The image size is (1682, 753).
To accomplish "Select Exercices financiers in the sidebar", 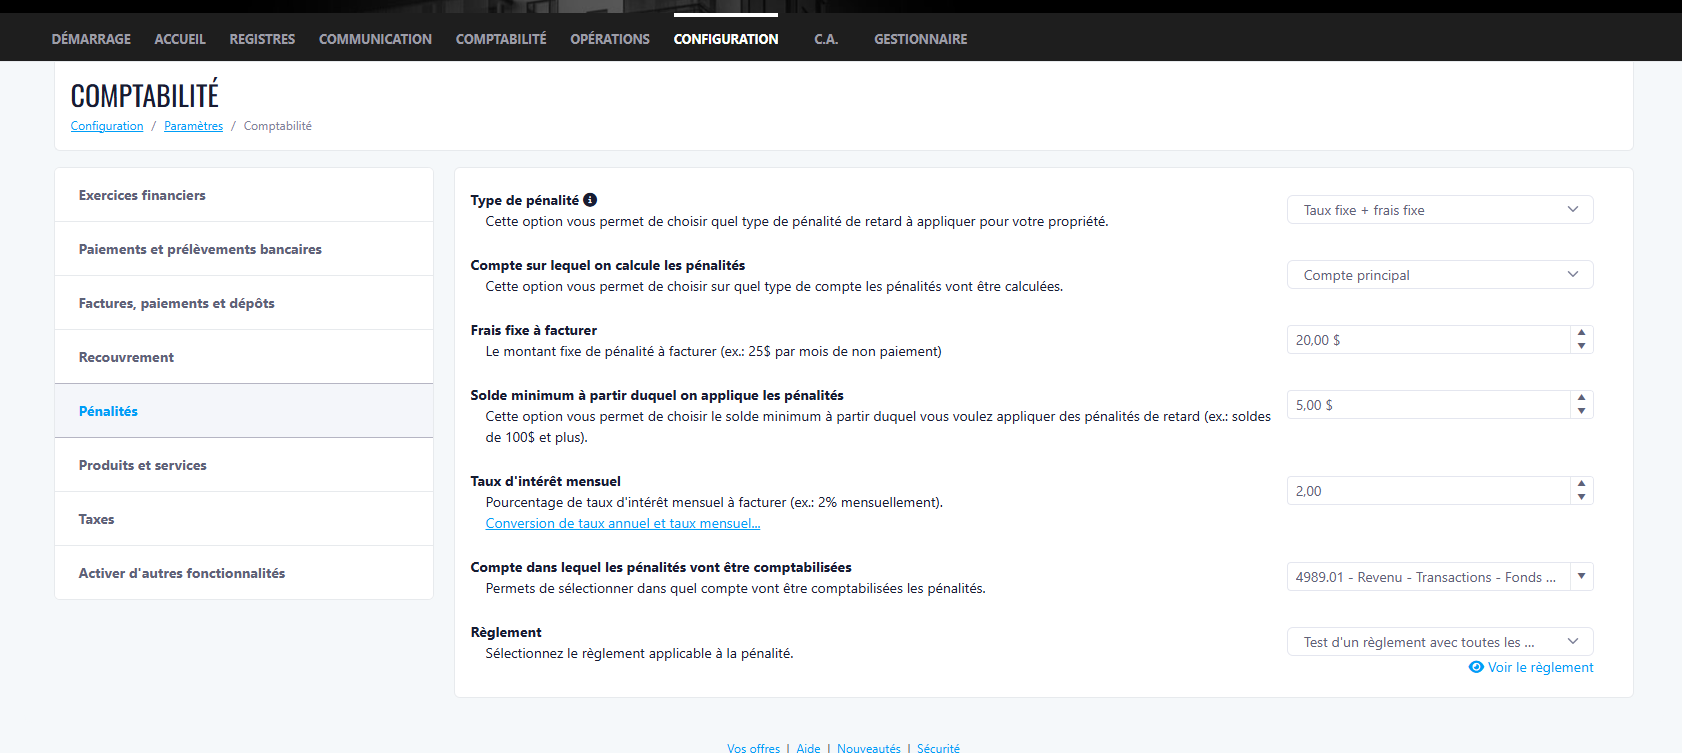I will tap(244, 195).
